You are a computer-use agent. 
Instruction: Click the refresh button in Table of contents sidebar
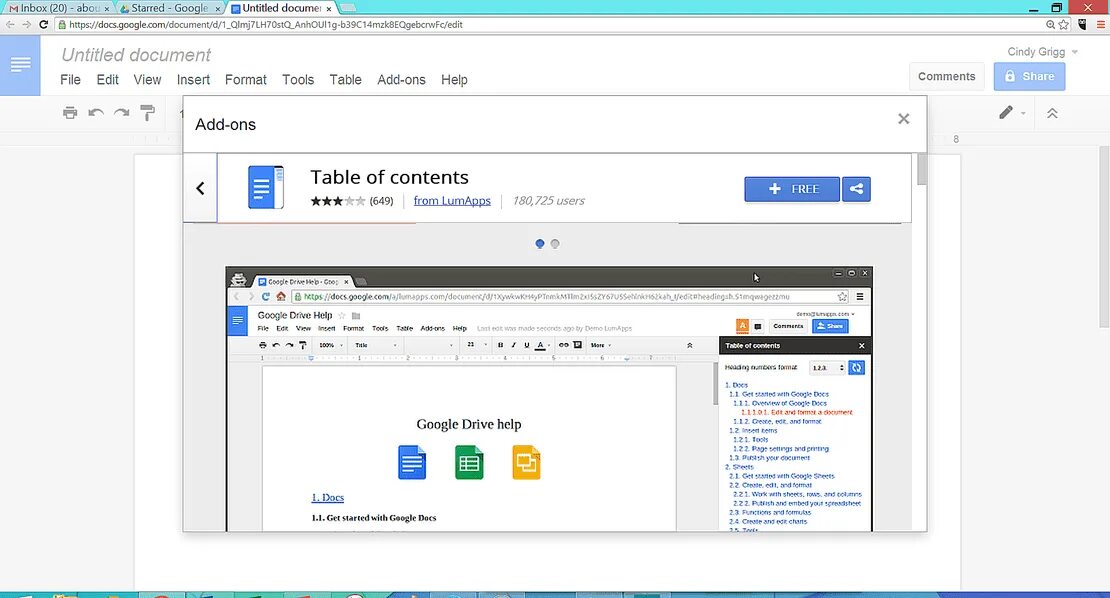pyautogui.click(x=857, y=367)
